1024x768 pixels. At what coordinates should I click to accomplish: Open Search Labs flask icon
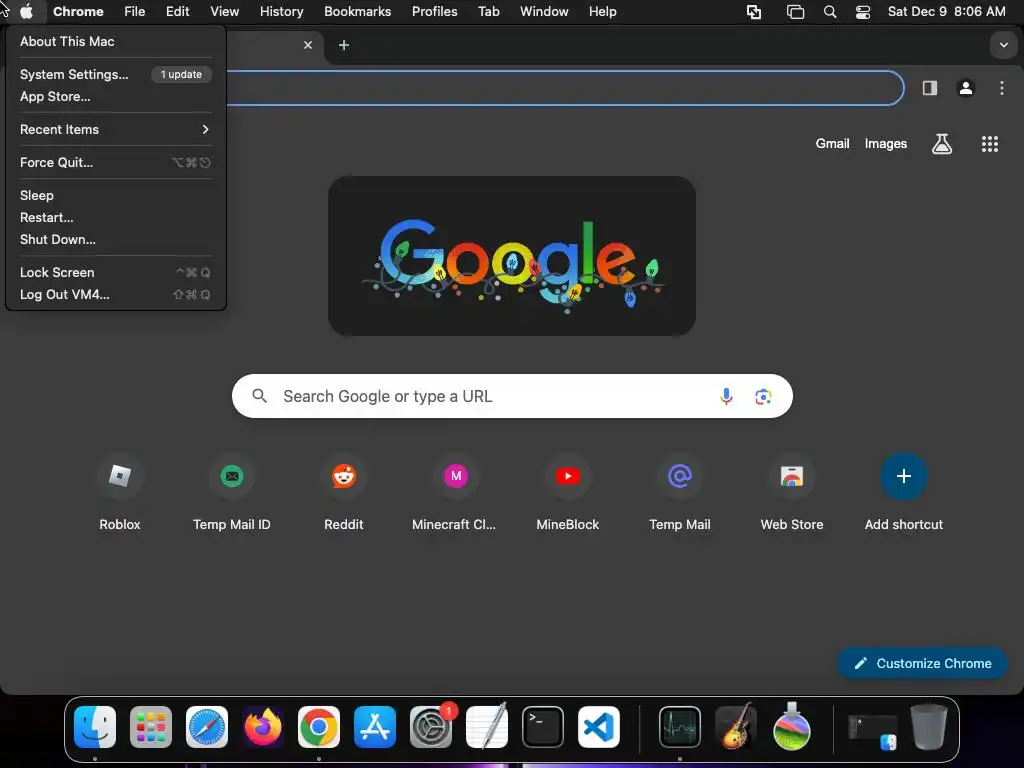click(x=942, y=144)
